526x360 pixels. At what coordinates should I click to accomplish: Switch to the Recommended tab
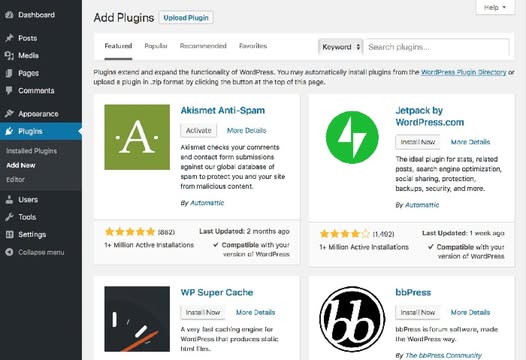tap(203, 46)
